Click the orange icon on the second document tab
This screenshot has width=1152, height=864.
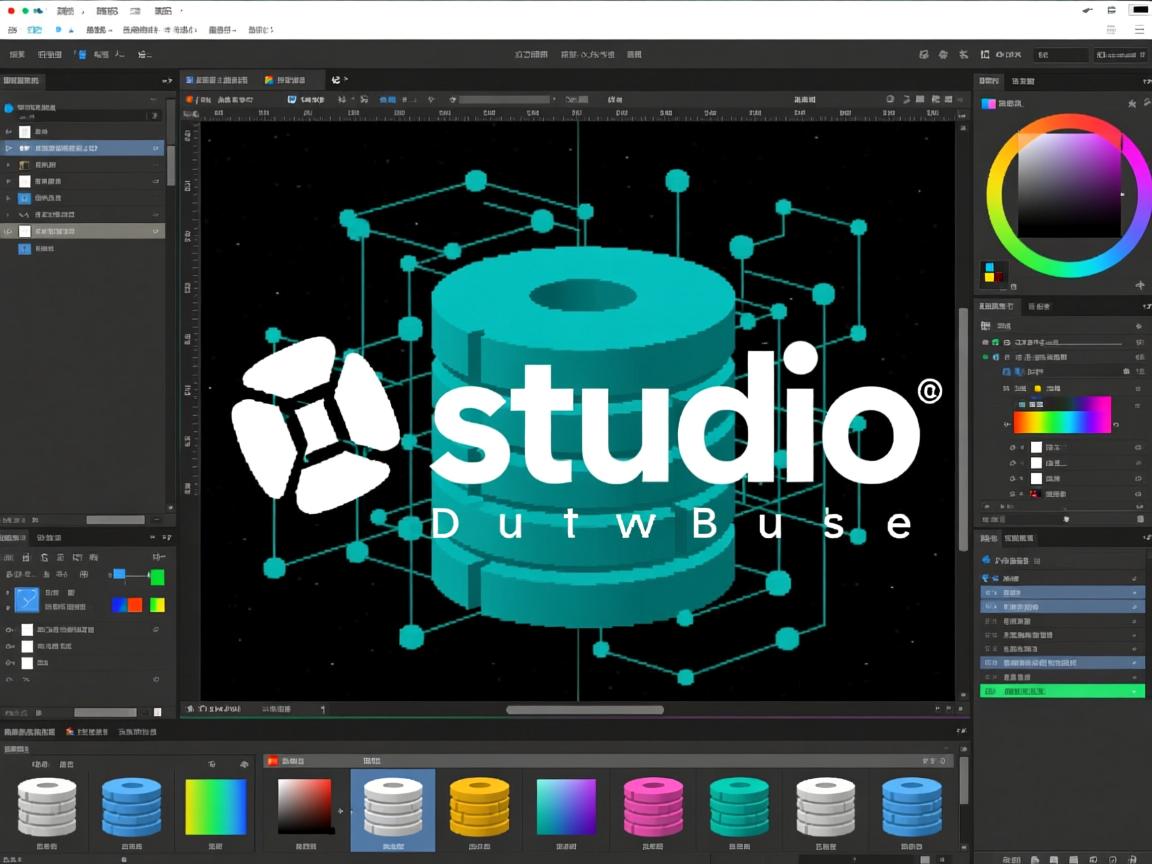pyautogui.click(x=267, y=79)
